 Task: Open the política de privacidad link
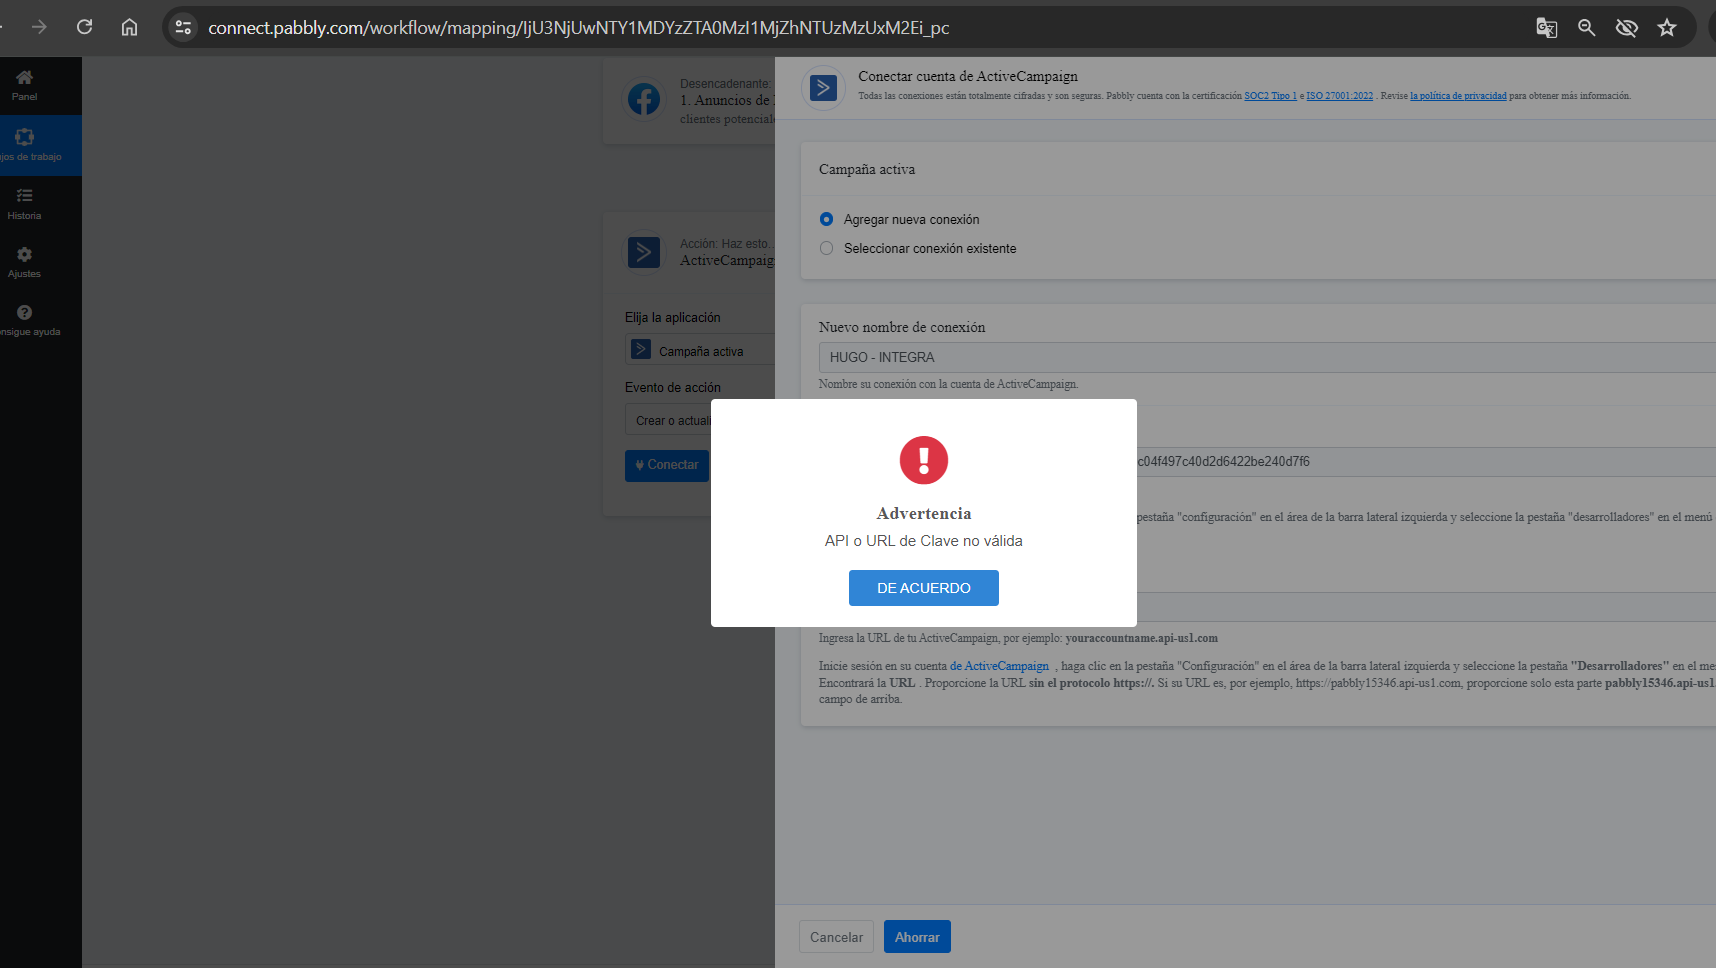pyautogui.click(x=1458, y=96)
